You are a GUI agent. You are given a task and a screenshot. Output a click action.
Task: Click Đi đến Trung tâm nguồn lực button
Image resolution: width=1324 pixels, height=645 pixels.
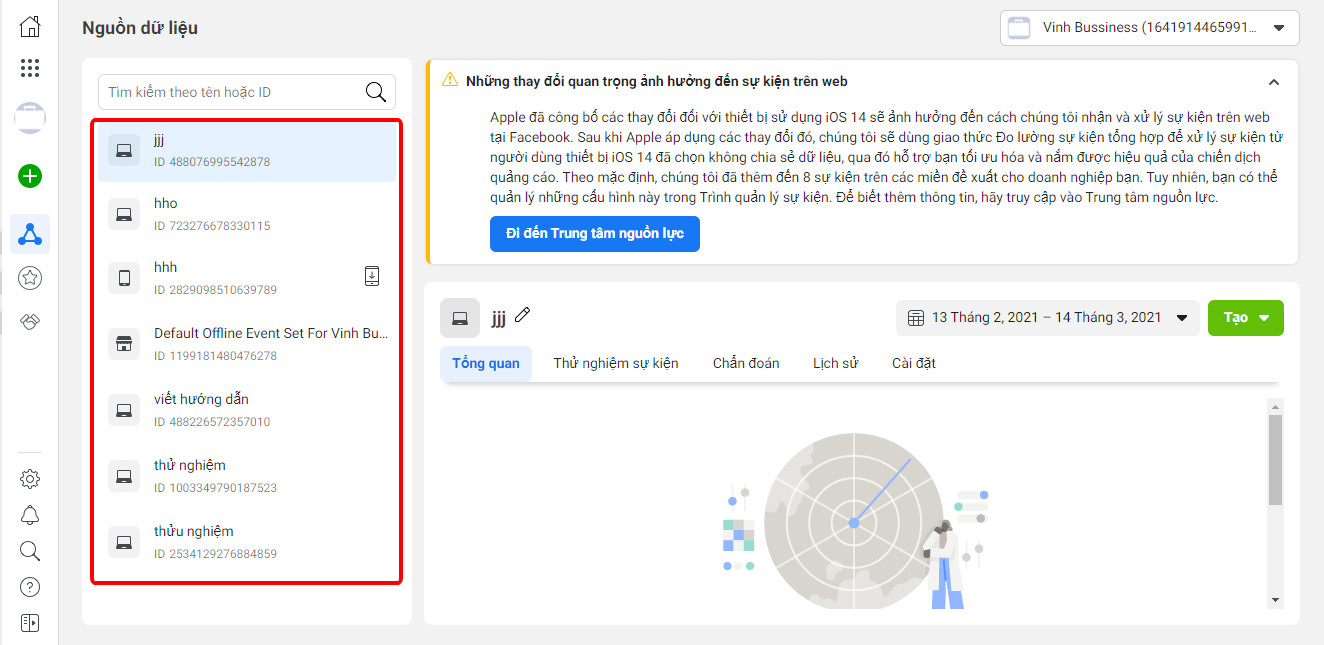click(594, 233)
